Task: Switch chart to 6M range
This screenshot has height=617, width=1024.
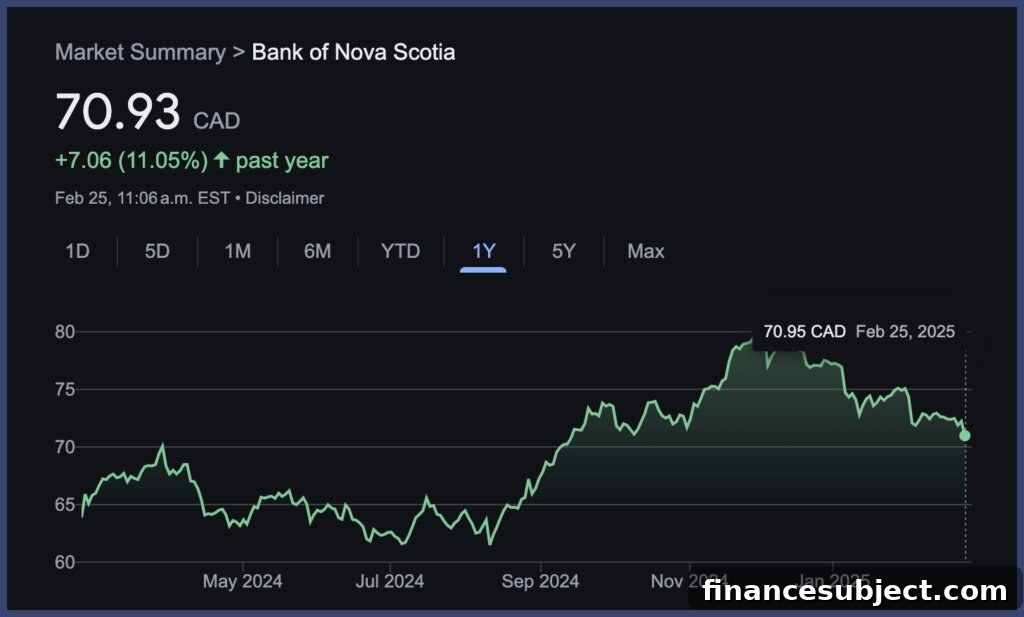Action: tap(317, 251)
